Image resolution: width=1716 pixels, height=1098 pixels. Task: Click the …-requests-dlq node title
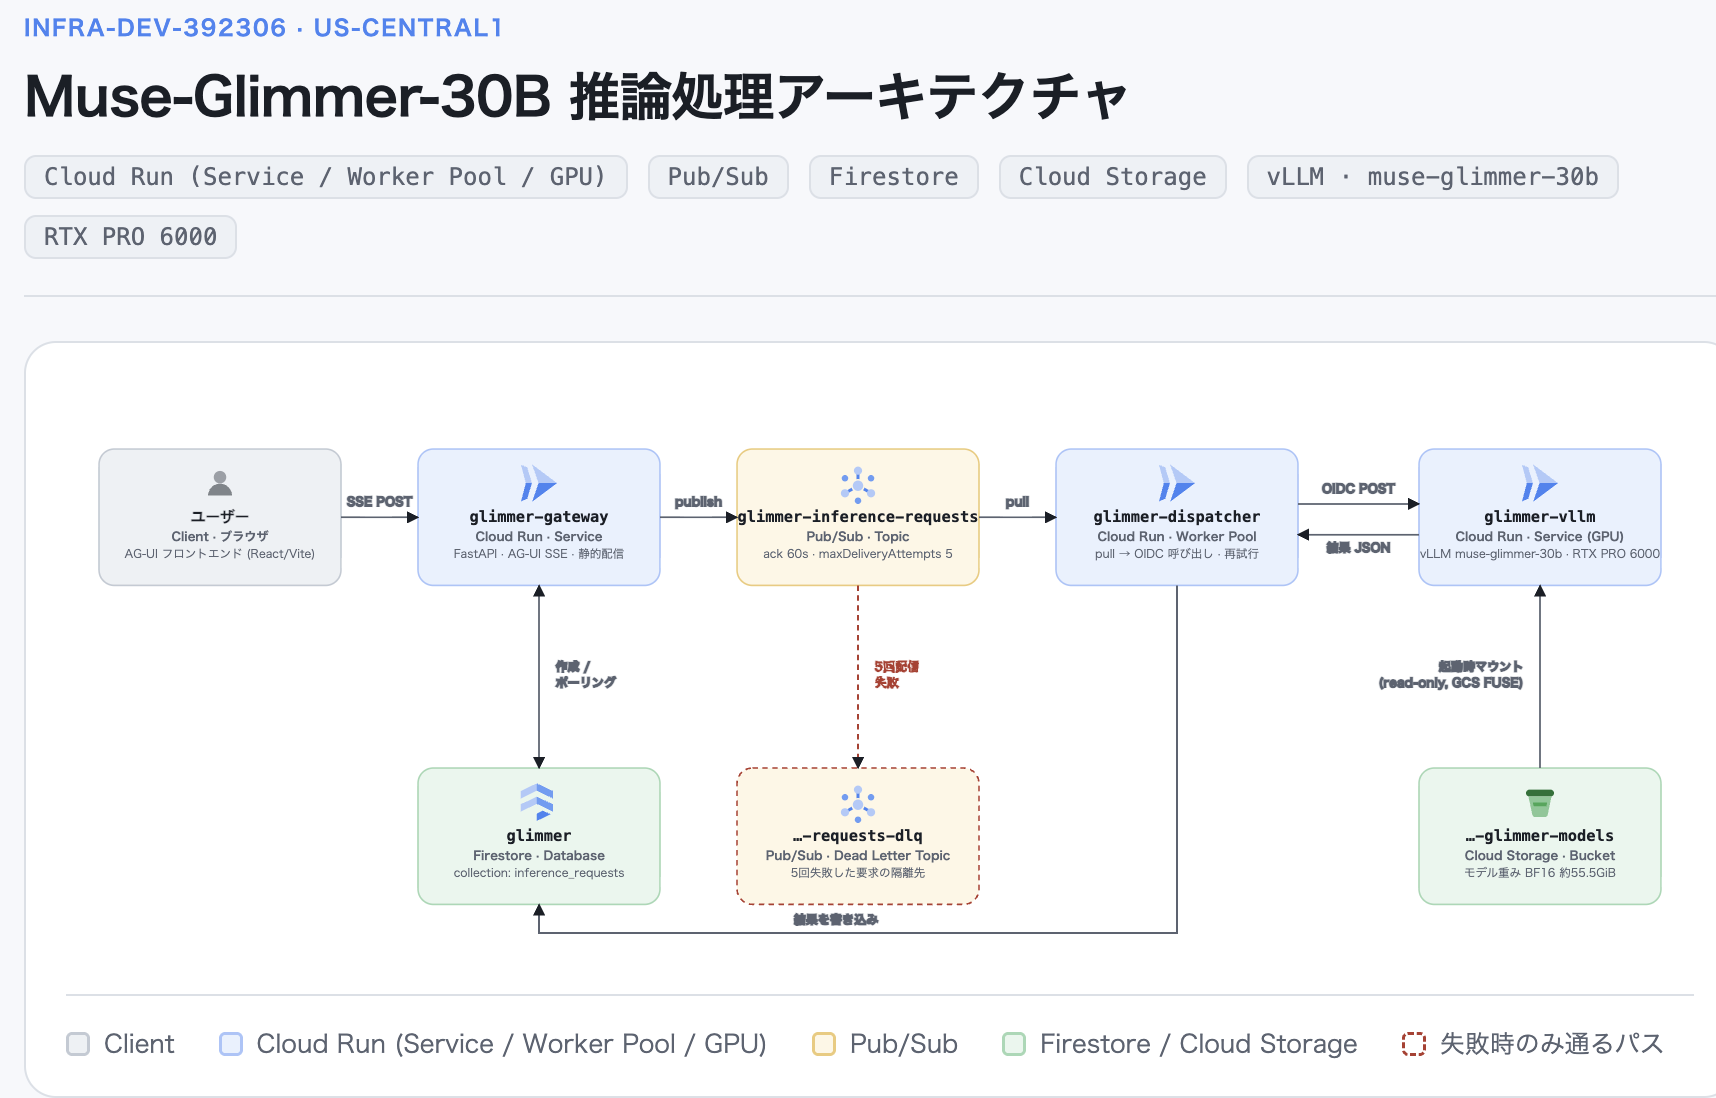coord(858,836)
